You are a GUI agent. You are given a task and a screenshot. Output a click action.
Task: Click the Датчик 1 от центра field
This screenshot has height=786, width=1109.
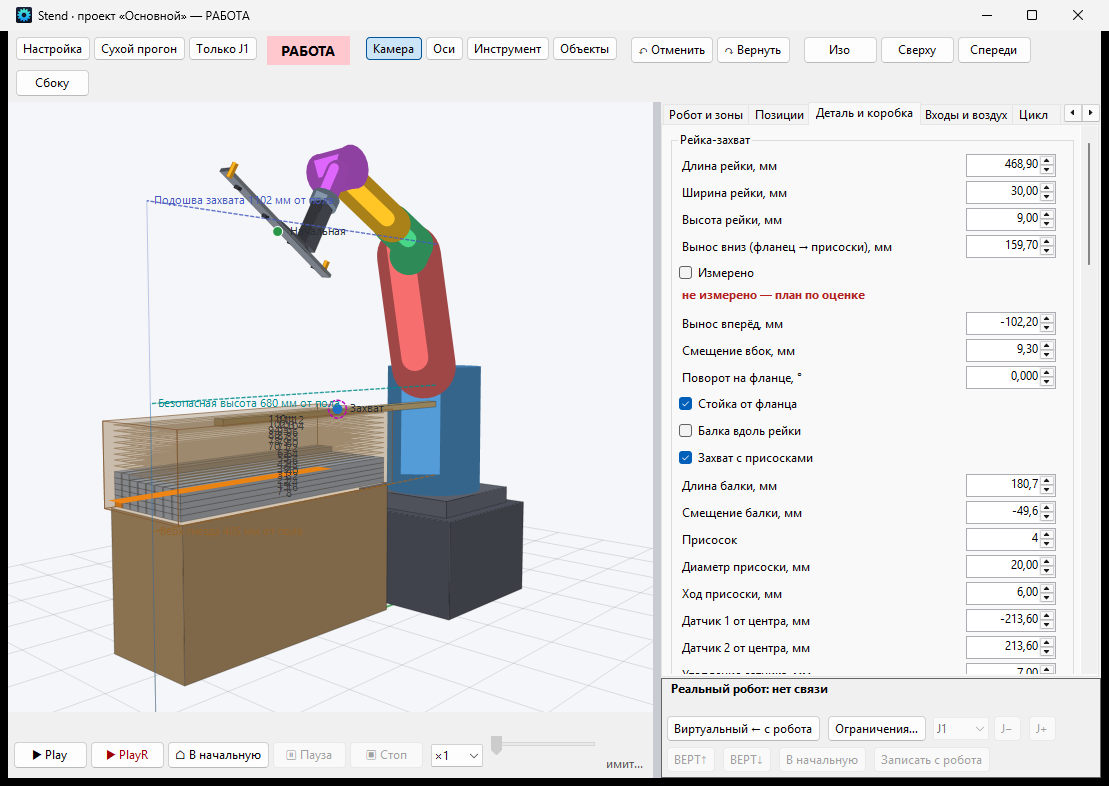[1004, 620]
